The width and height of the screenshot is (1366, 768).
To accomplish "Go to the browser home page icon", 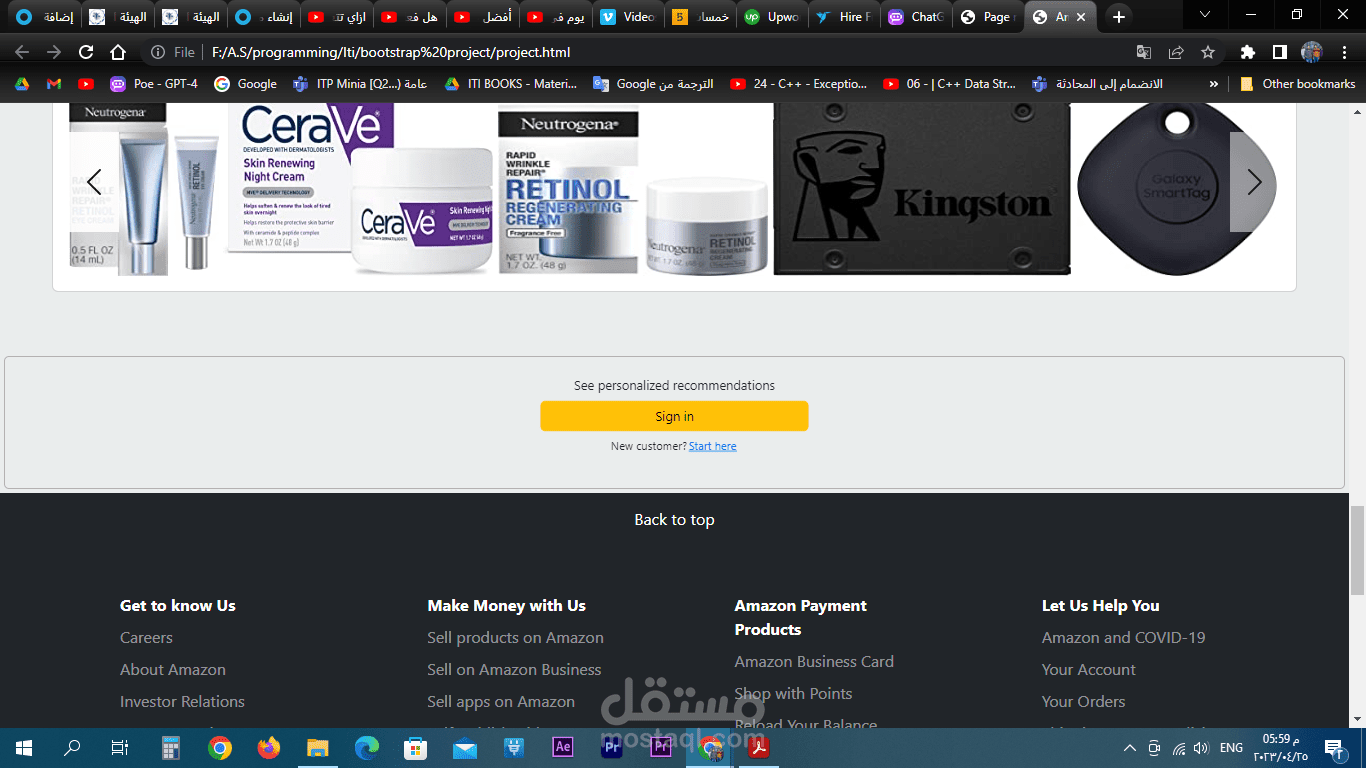I will point(118,52).
